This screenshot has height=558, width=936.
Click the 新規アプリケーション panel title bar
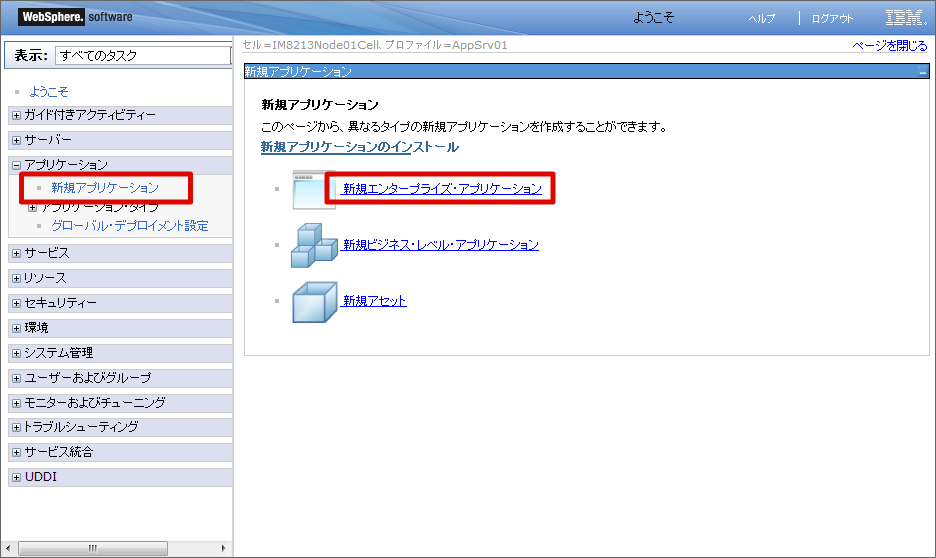click(x=586, y=72)
